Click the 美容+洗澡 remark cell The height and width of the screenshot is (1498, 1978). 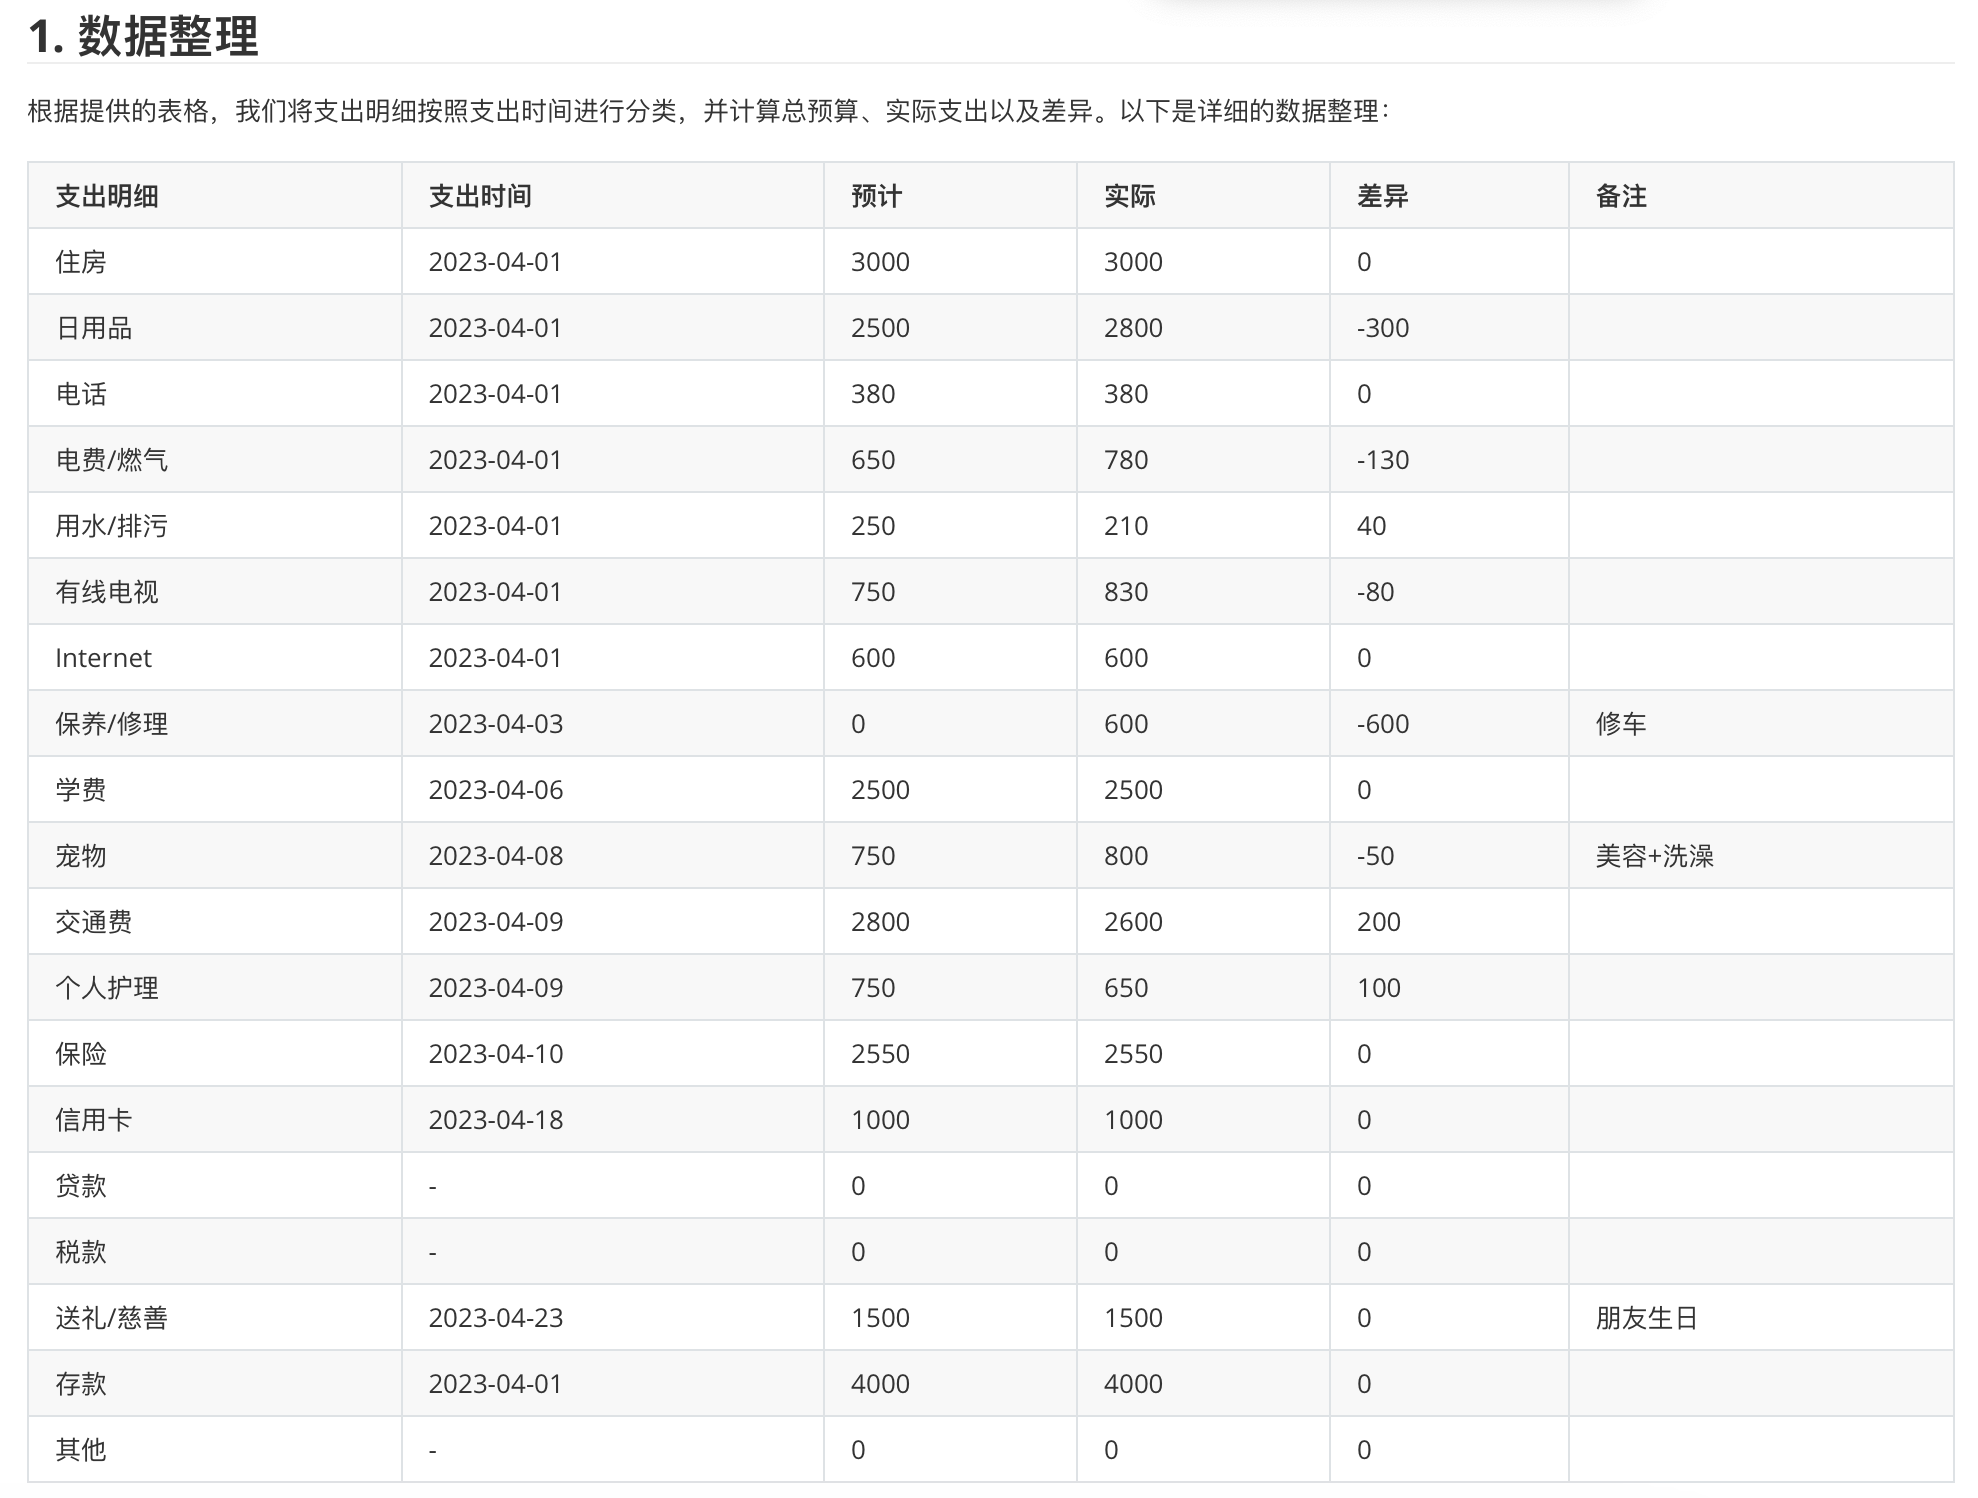pyautogui.click(x=1654, y=856)
